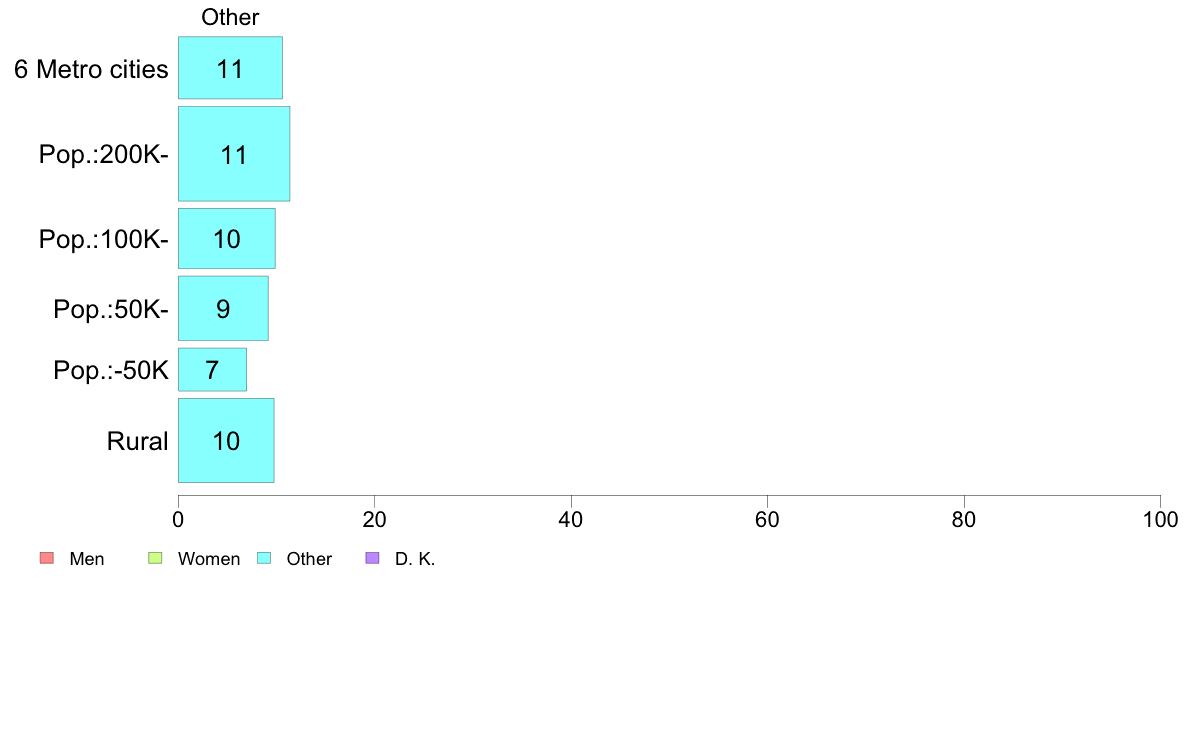
Task: Click the Rural row label
Action: point(137,441)
